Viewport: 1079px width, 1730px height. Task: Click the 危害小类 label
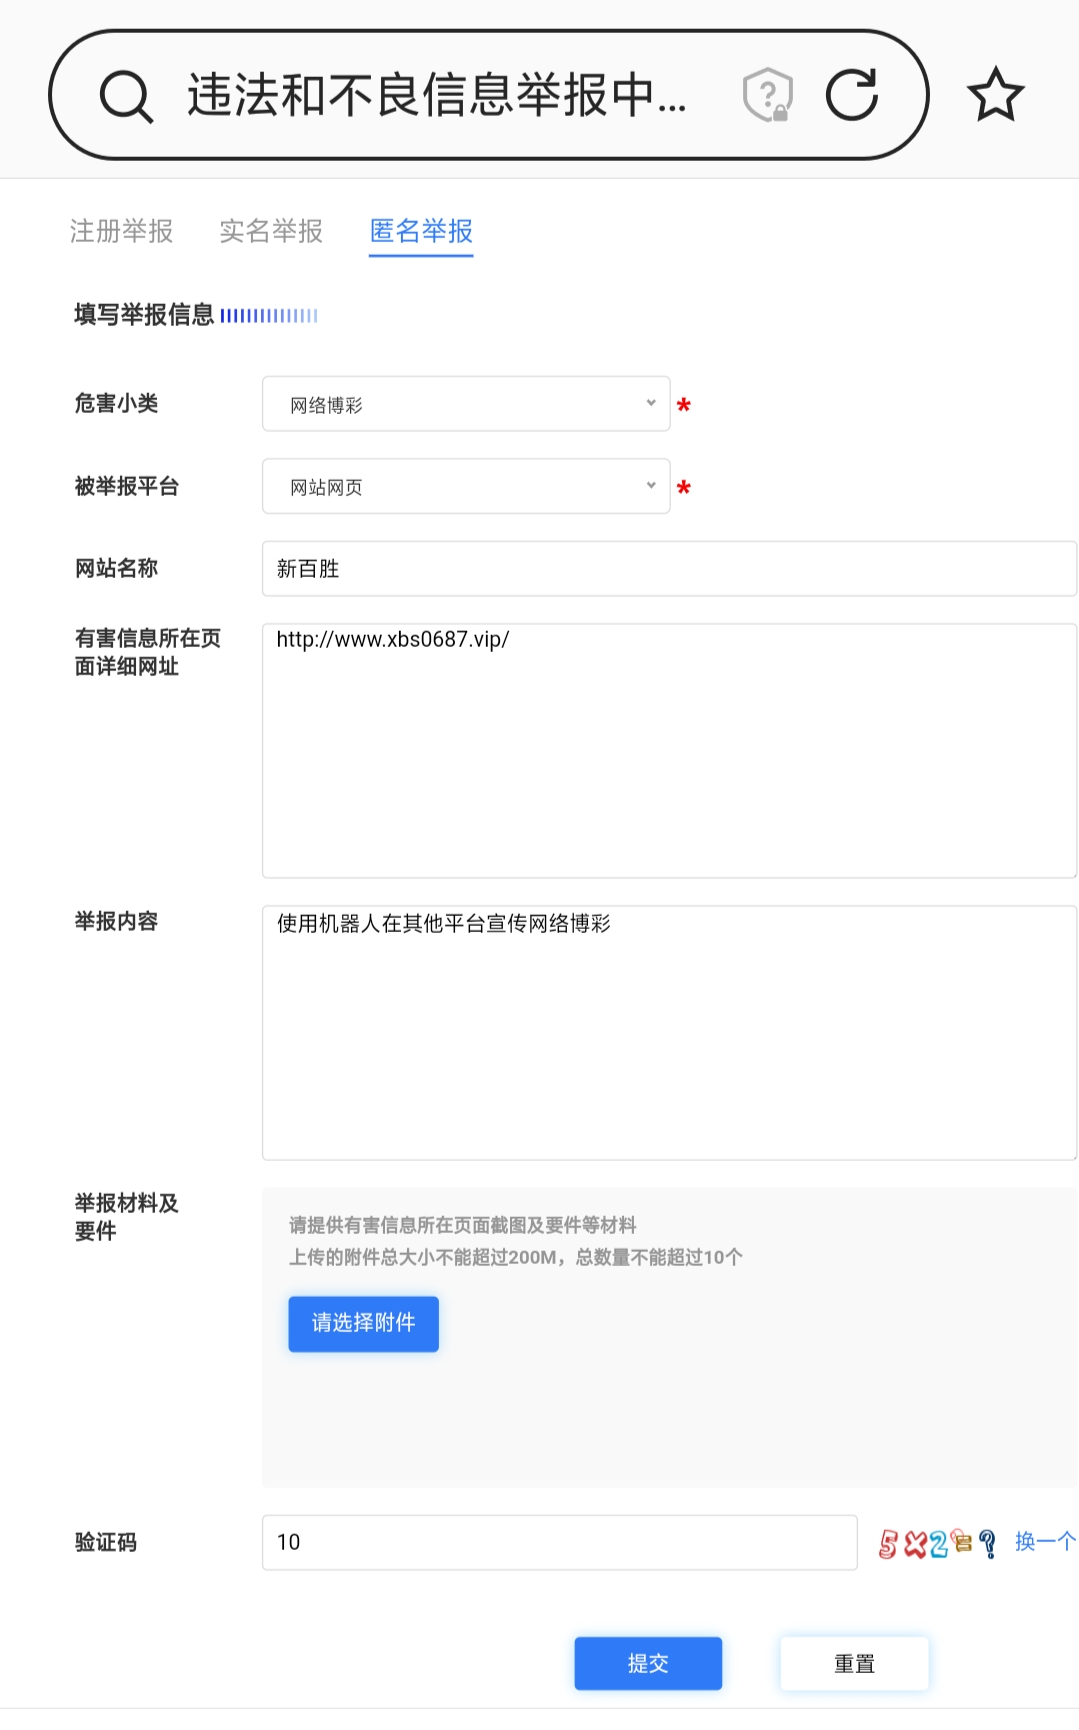pyautogui.click(x=116, y=403)
